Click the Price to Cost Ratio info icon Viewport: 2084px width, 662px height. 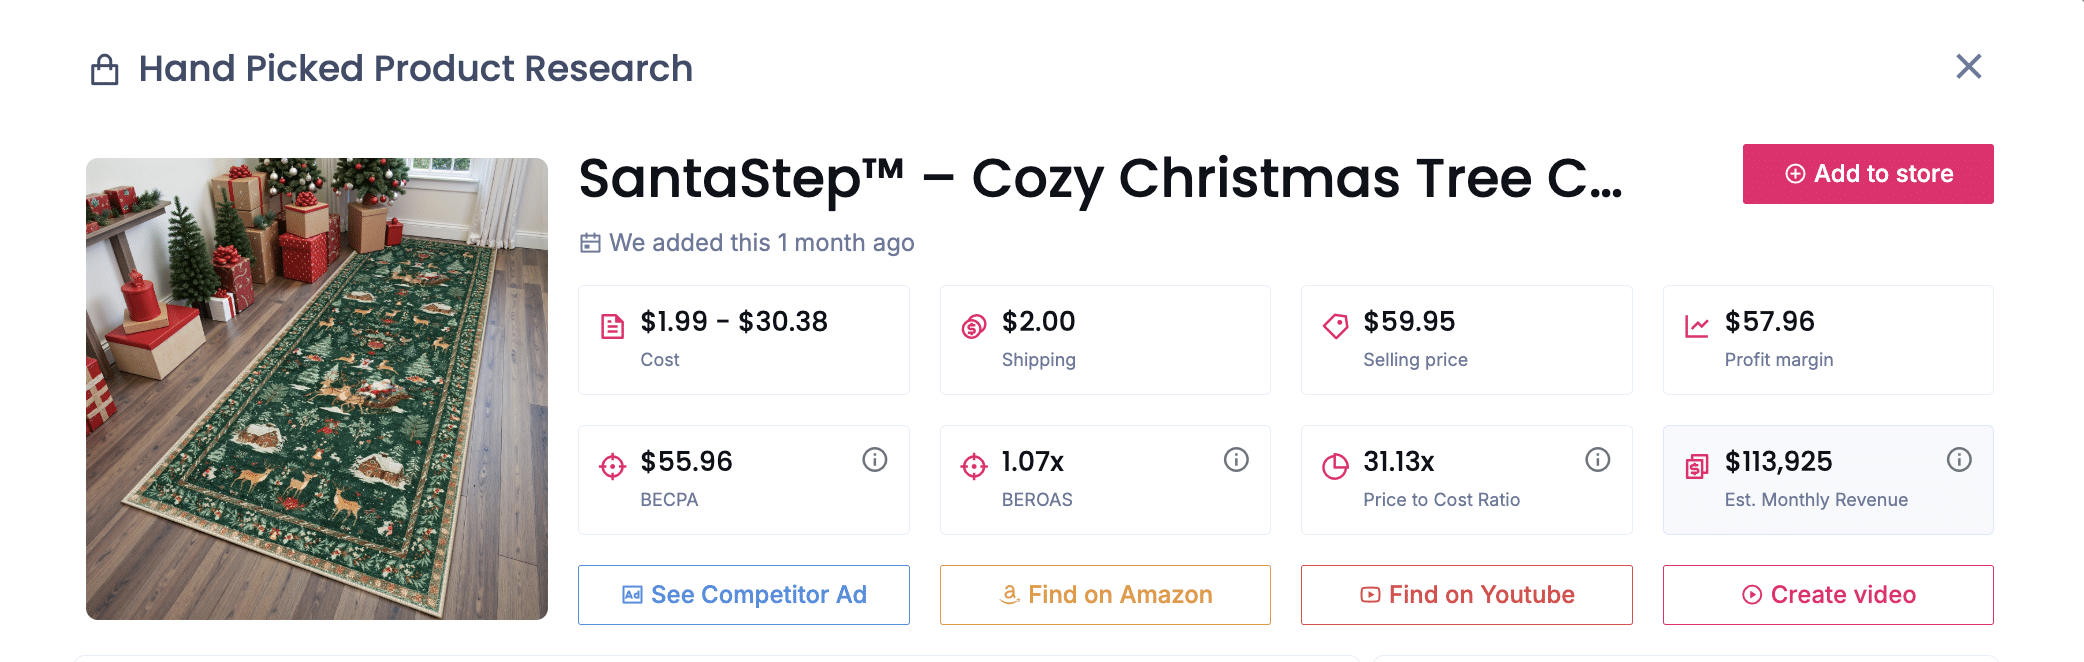coord(1598,460)
